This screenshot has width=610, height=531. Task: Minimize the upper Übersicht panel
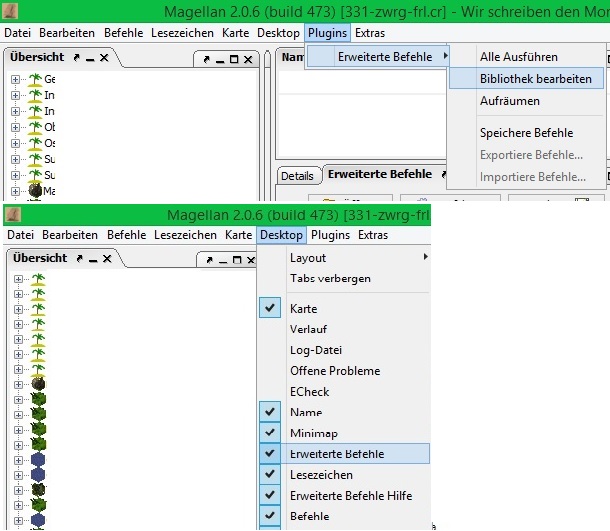coord(91,59)
